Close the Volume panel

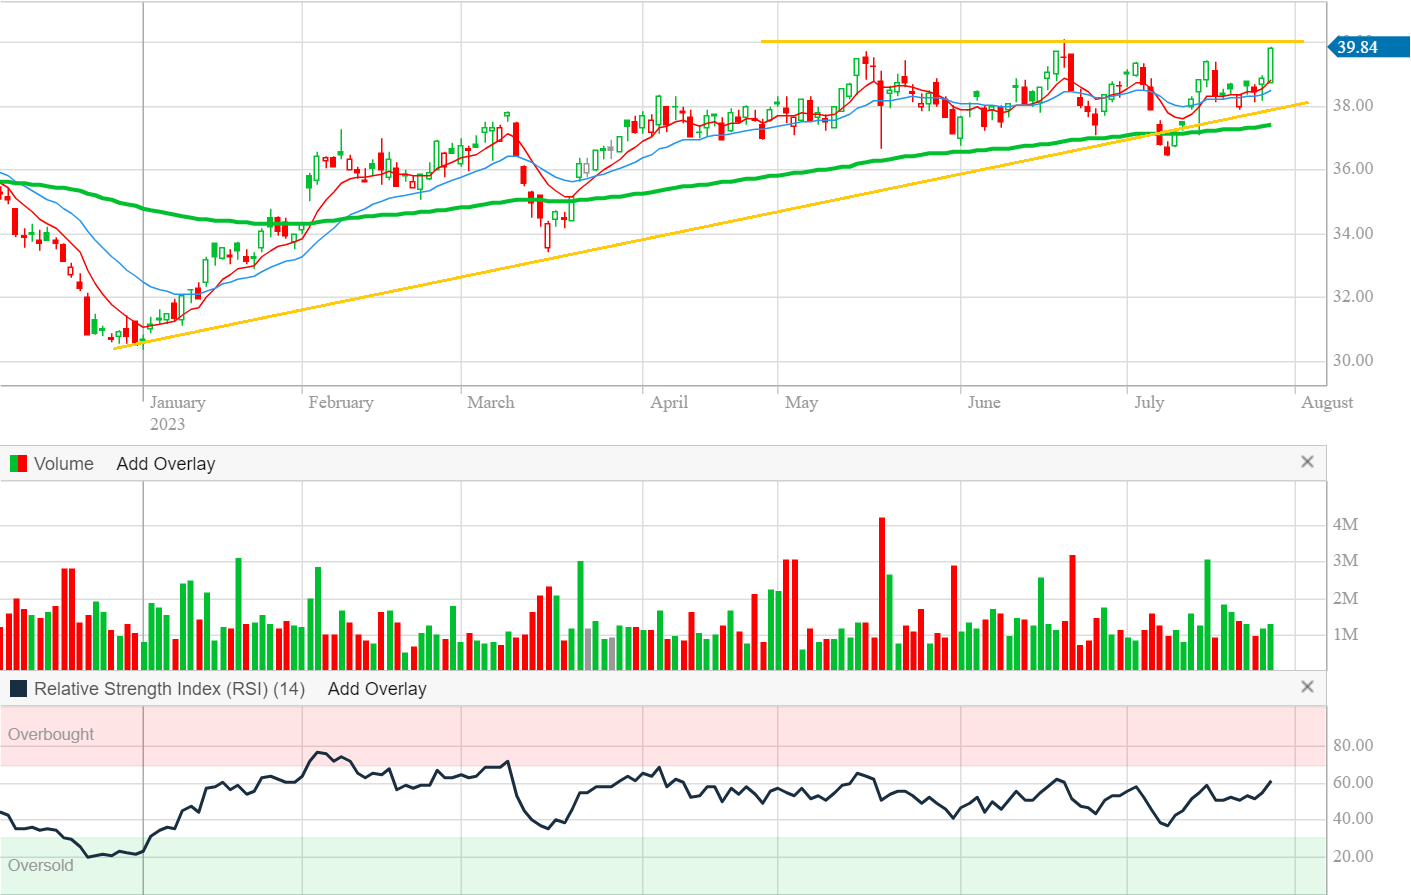(1306, 462)
